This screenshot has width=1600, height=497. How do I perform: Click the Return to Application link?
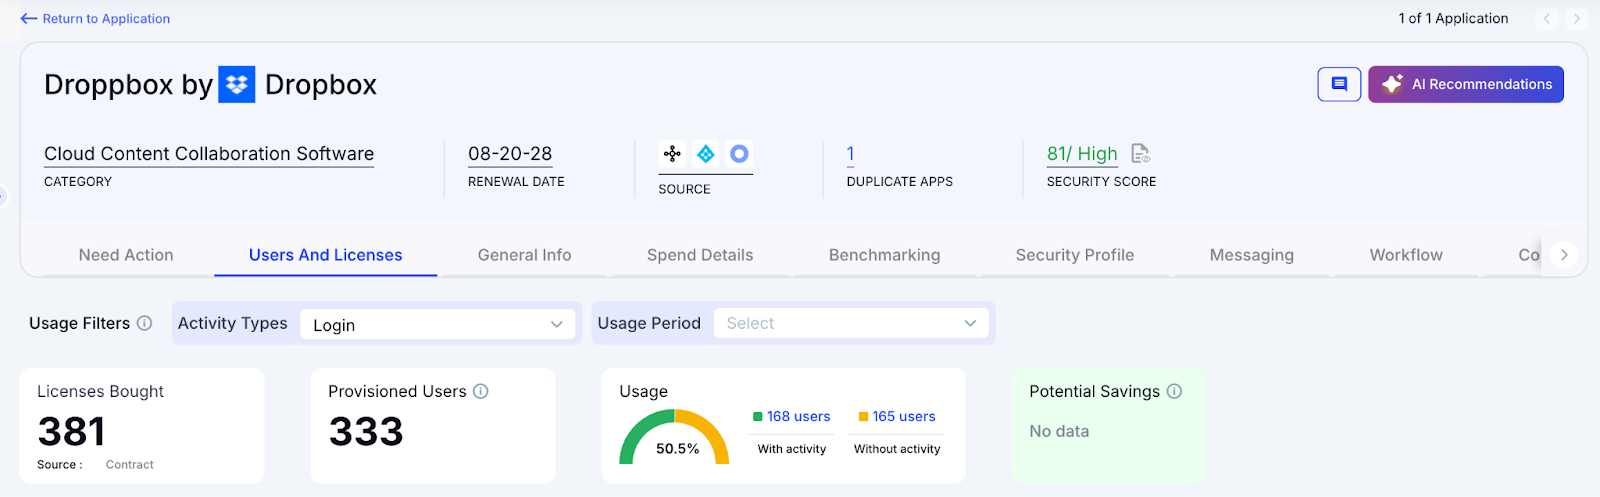pos(106,19)
